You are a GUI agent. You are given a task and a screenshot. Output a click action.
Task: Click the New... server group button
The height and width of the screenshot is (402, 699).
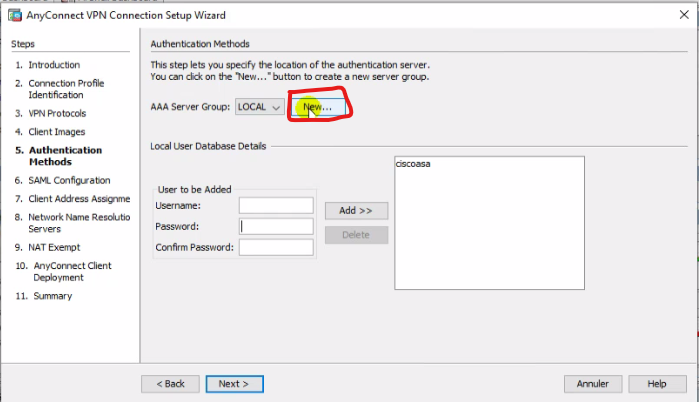point(319,107)
